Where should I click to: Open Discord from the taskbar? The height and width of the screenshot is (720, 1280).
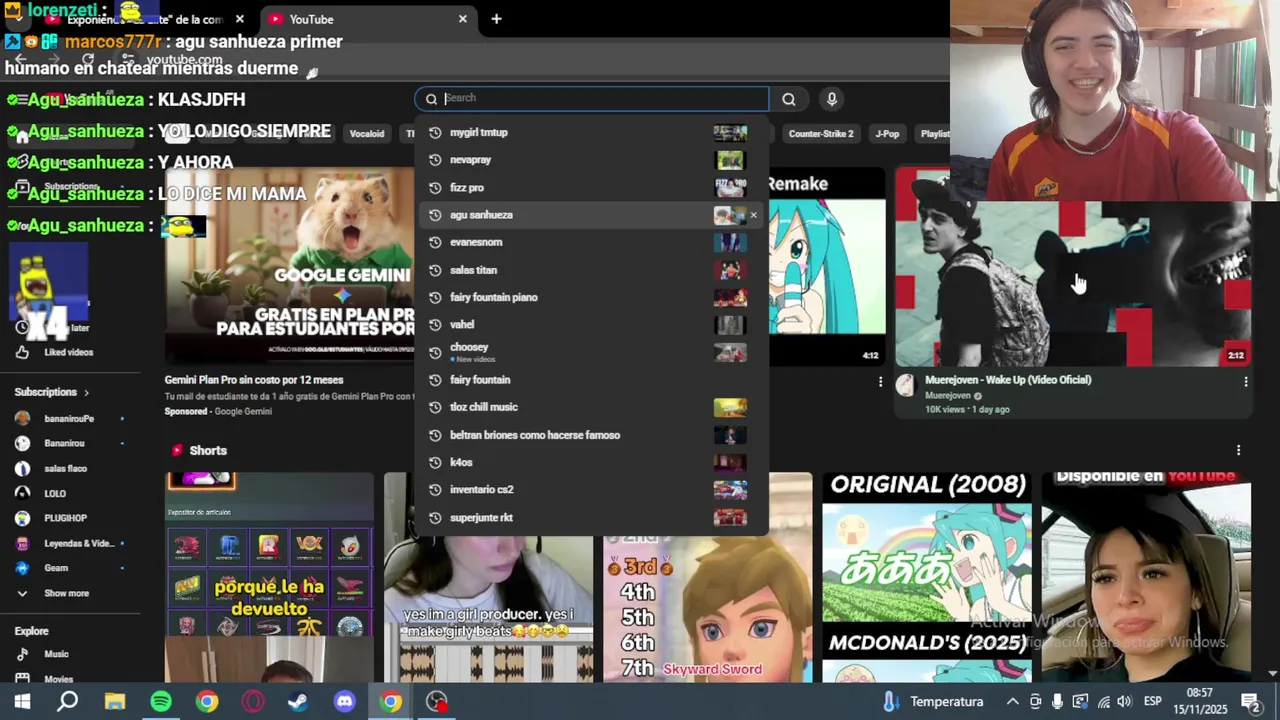[345, 702]
